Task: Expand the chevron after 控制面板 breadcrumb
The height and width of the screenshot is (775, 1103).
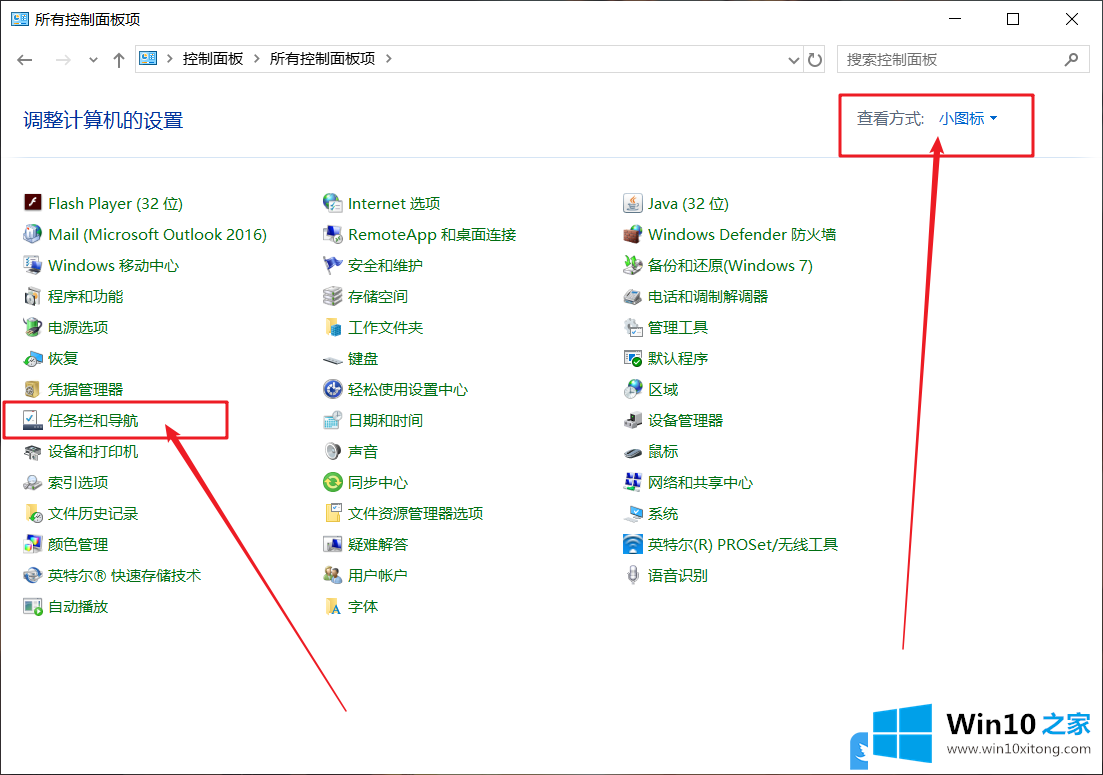Action: tap(256, 59)
